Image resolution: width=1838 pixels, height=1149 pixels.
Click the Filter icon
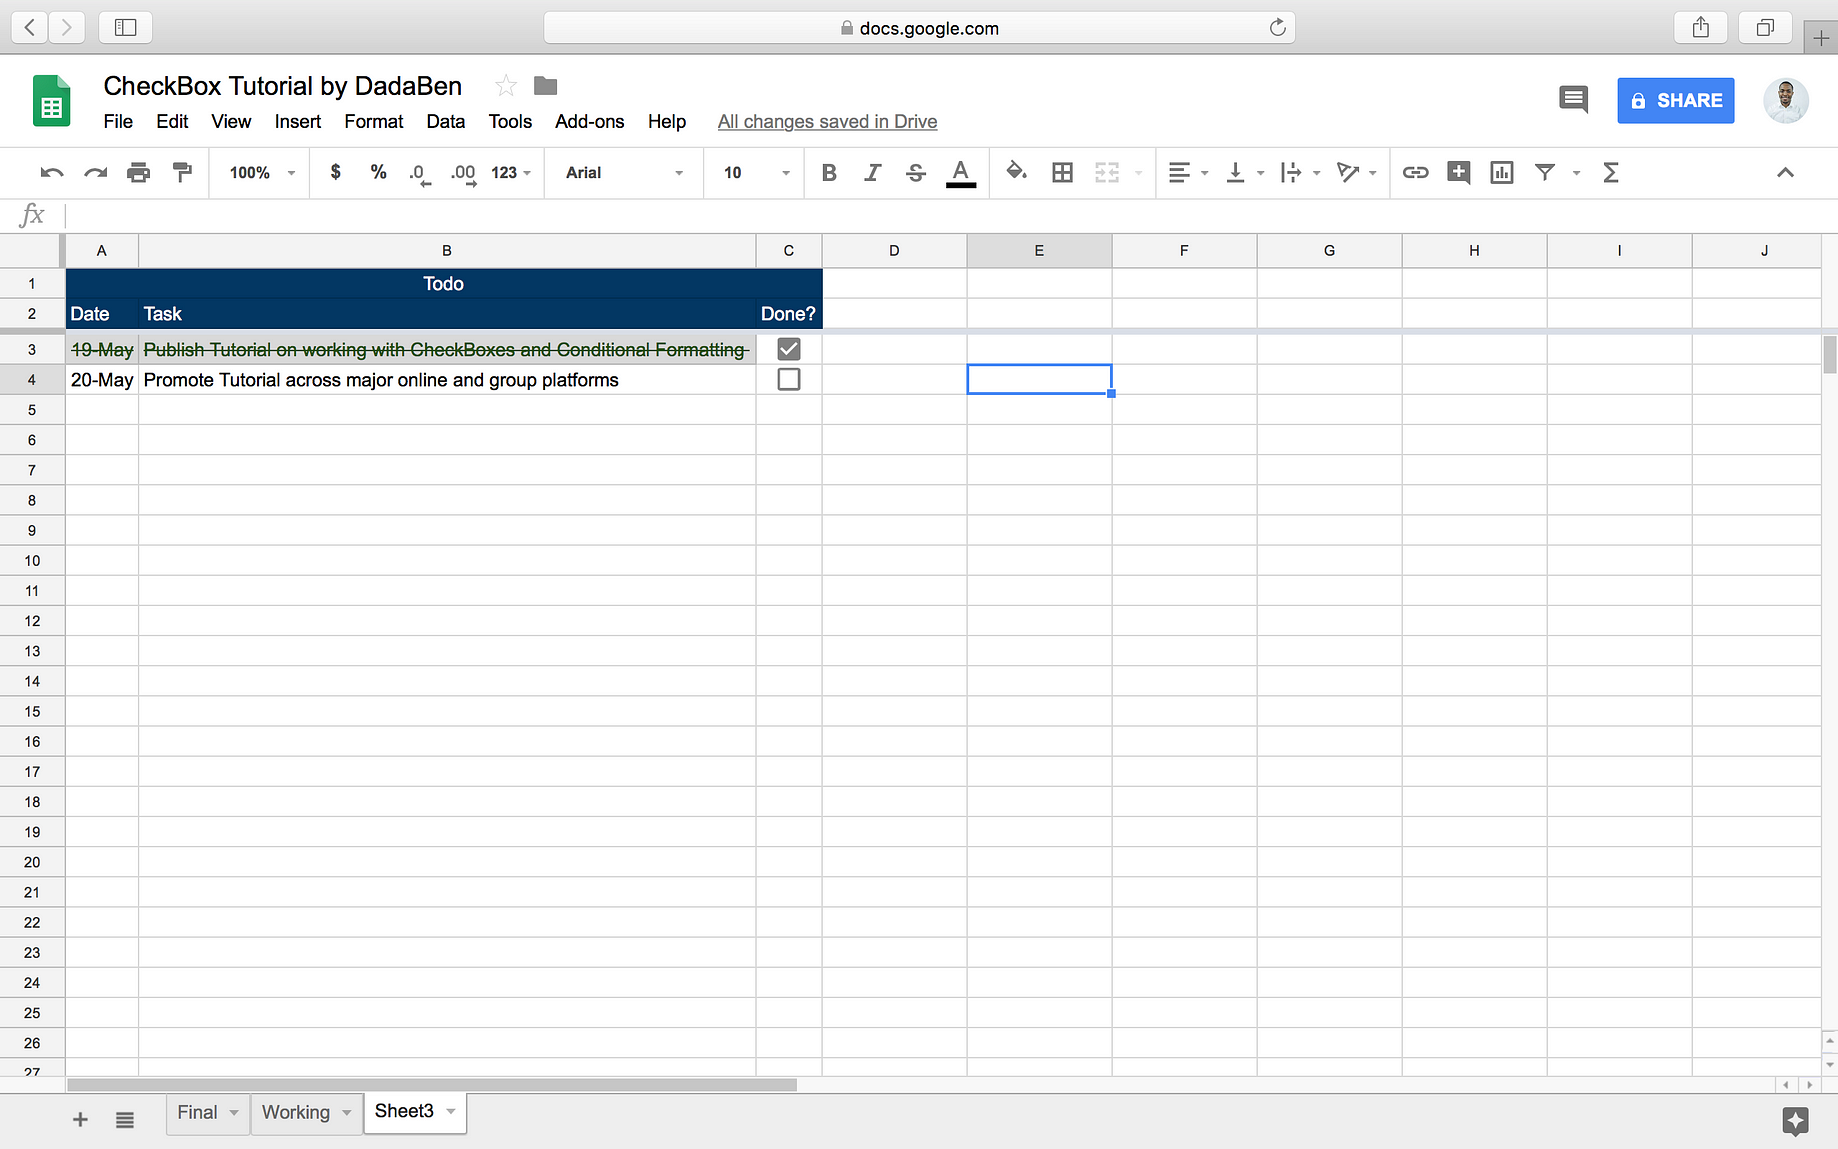1545,172
